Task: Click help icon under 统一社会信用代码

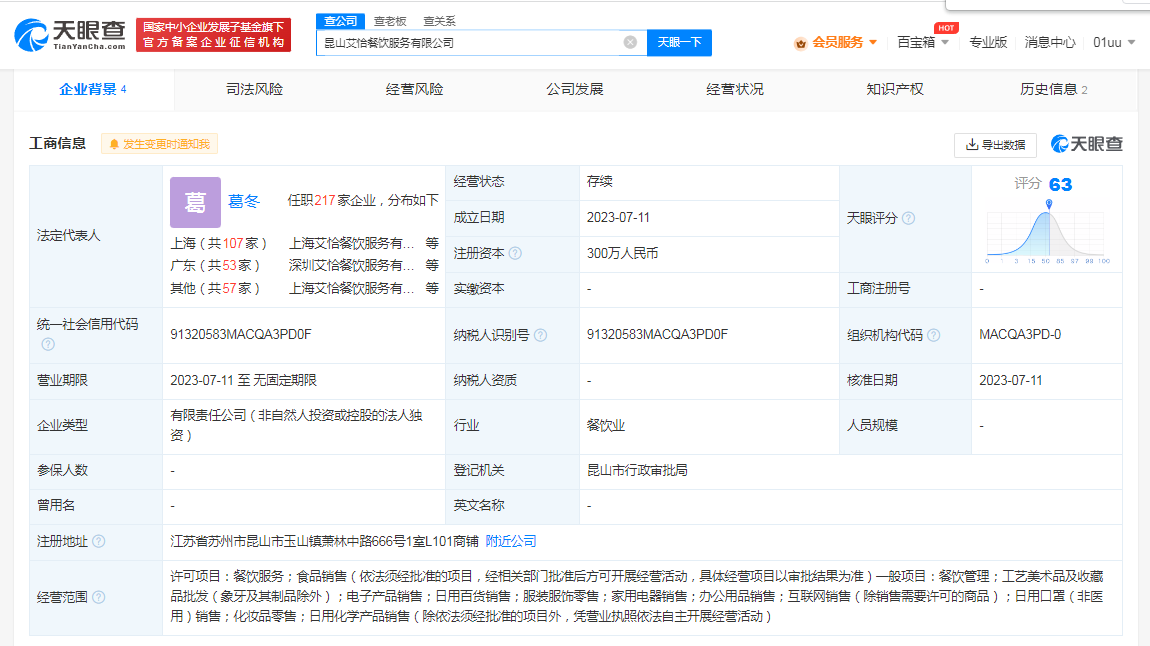Action: (48, 344)
